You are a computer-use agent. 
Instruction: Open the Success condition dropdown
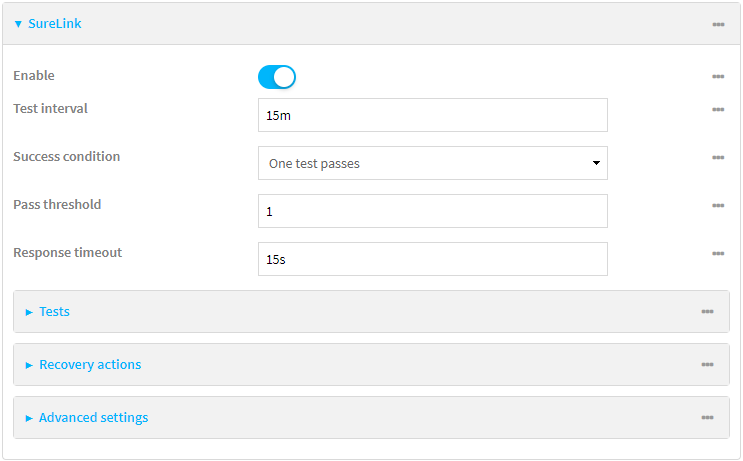[x=432, y=163]
